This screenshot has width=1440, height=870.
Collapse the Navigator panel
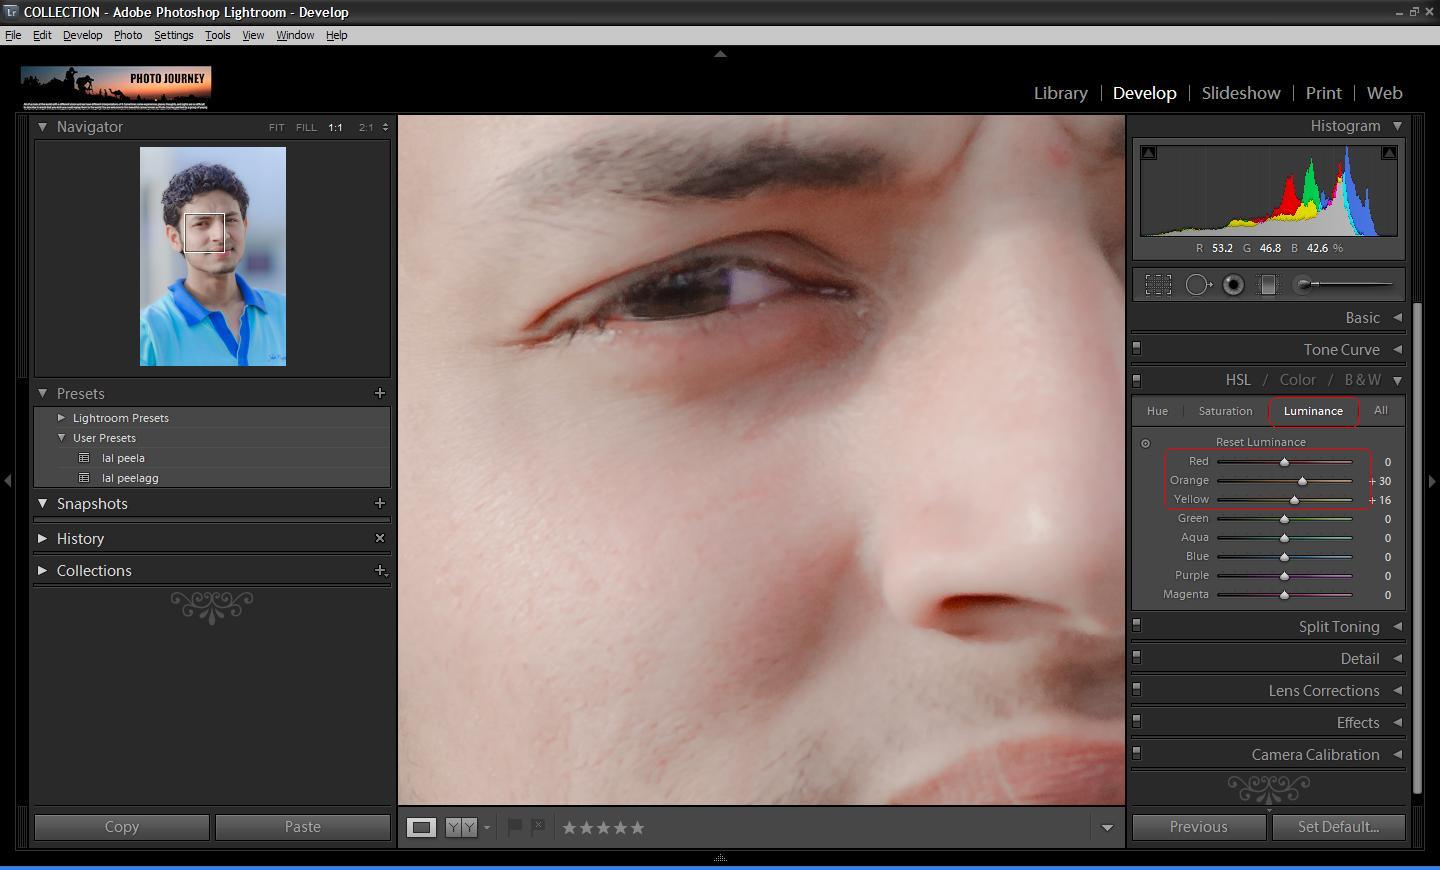[x=42, y=127]
